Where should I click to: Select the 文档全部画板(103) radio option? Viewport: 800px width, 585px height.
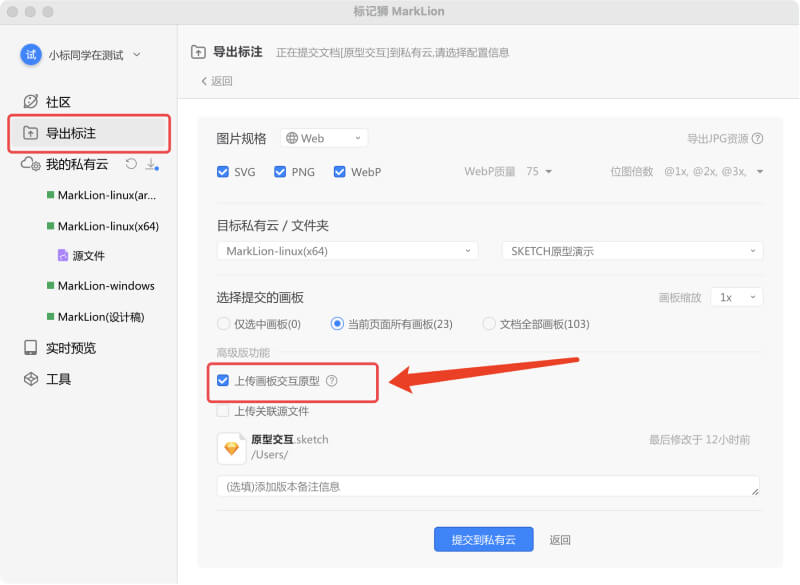click(x=489, y=323)
